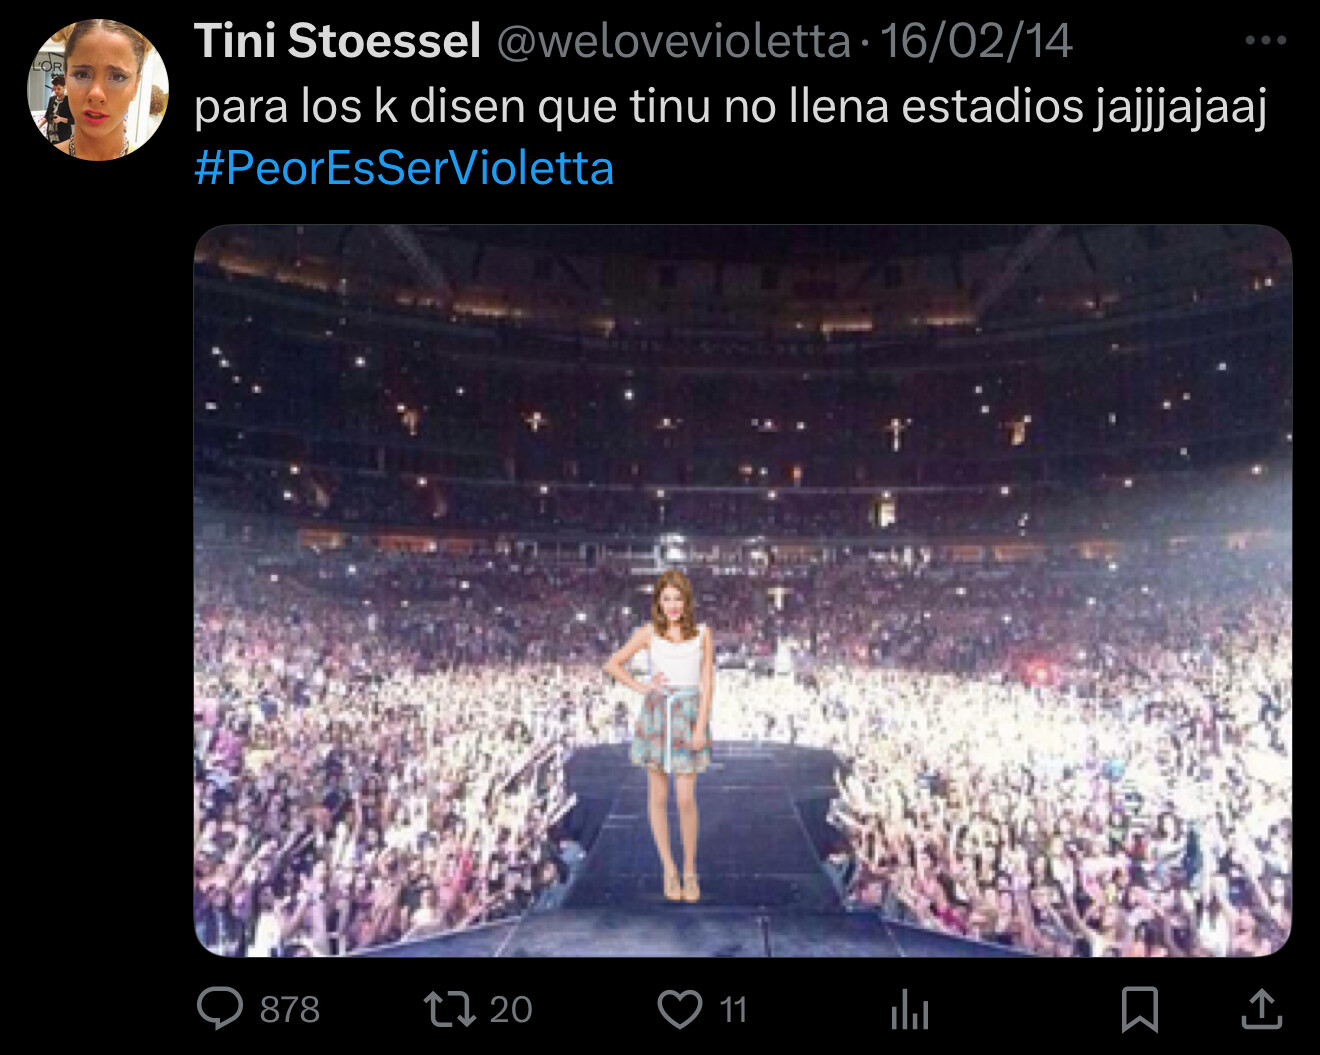This screenshot has width=1320, height=1055.
Task: Open the reply speech bubble icon
Action: click(x=220, y=1008)
